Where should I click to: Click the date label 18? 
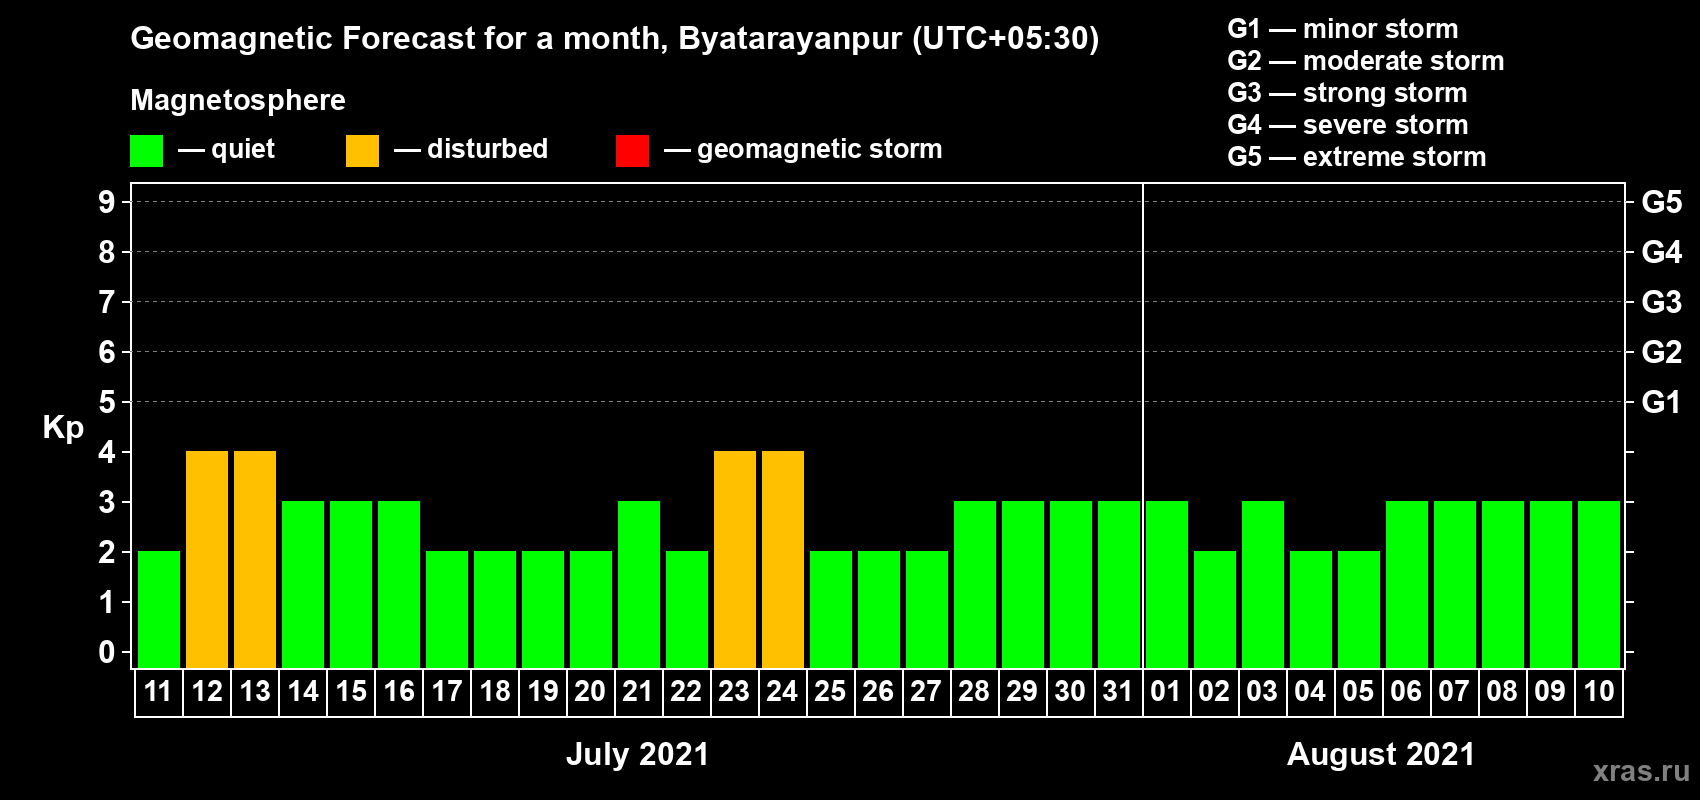pos(495,691)
